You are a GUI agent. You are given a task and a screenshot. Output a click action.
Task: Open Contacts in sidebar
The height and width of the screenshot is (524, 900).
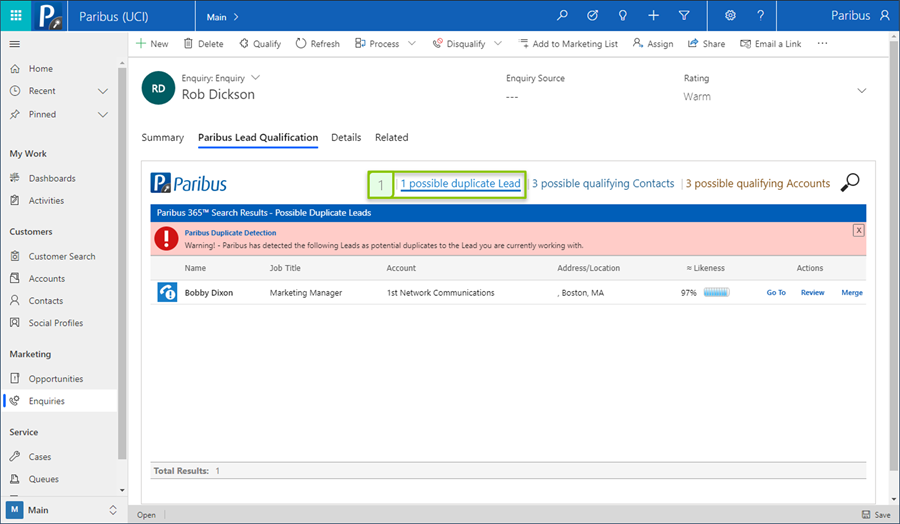click(x=45, y=301)
